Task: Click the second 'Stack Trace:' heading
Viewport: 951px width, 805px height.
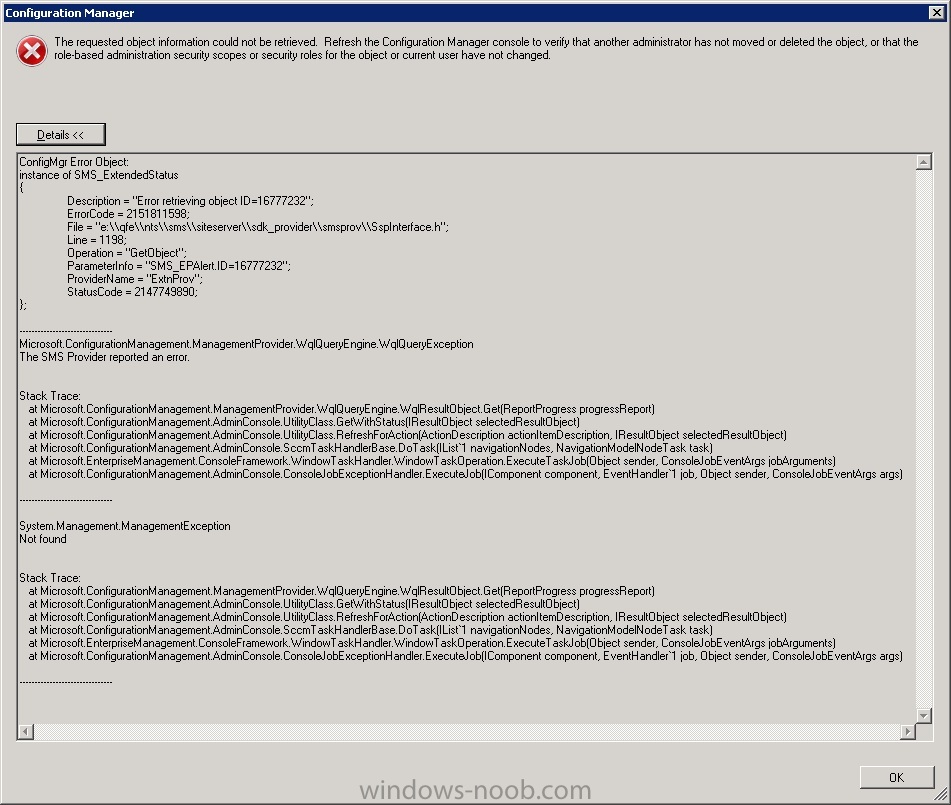Action: (50, 578)
